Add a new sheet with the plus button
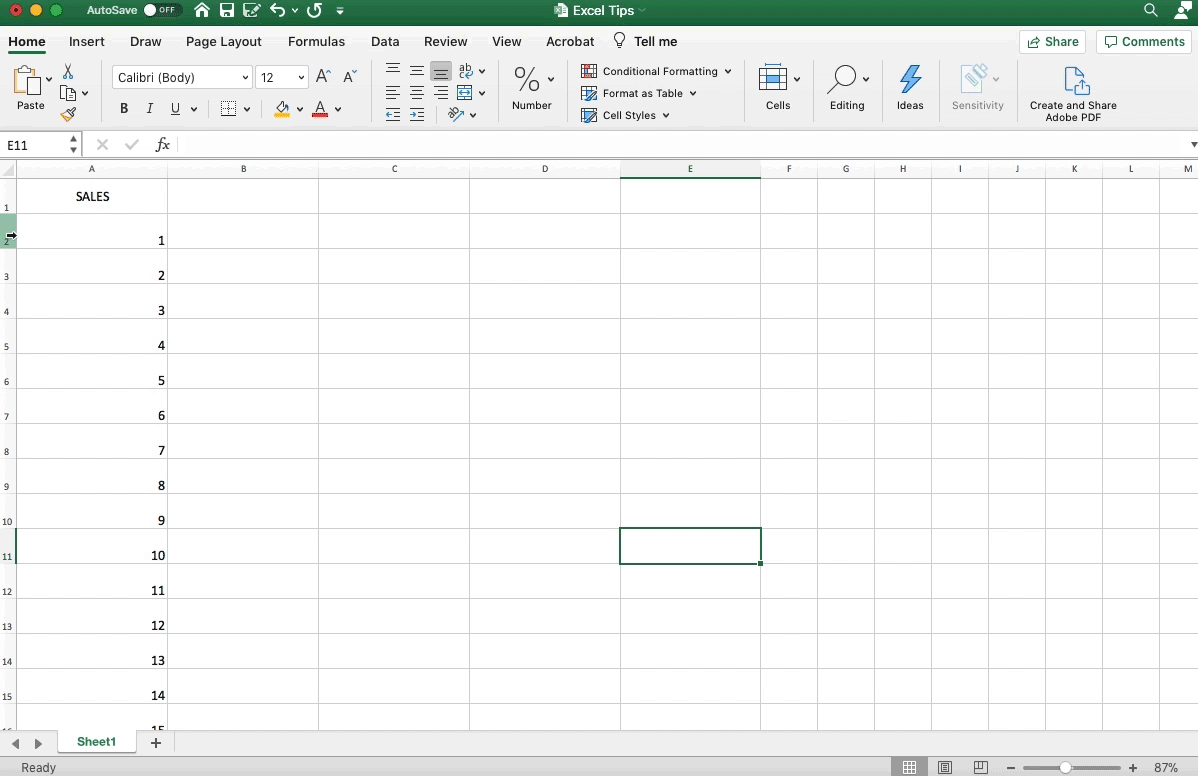This screenshot has height=776, width=1198. point(155,742)
